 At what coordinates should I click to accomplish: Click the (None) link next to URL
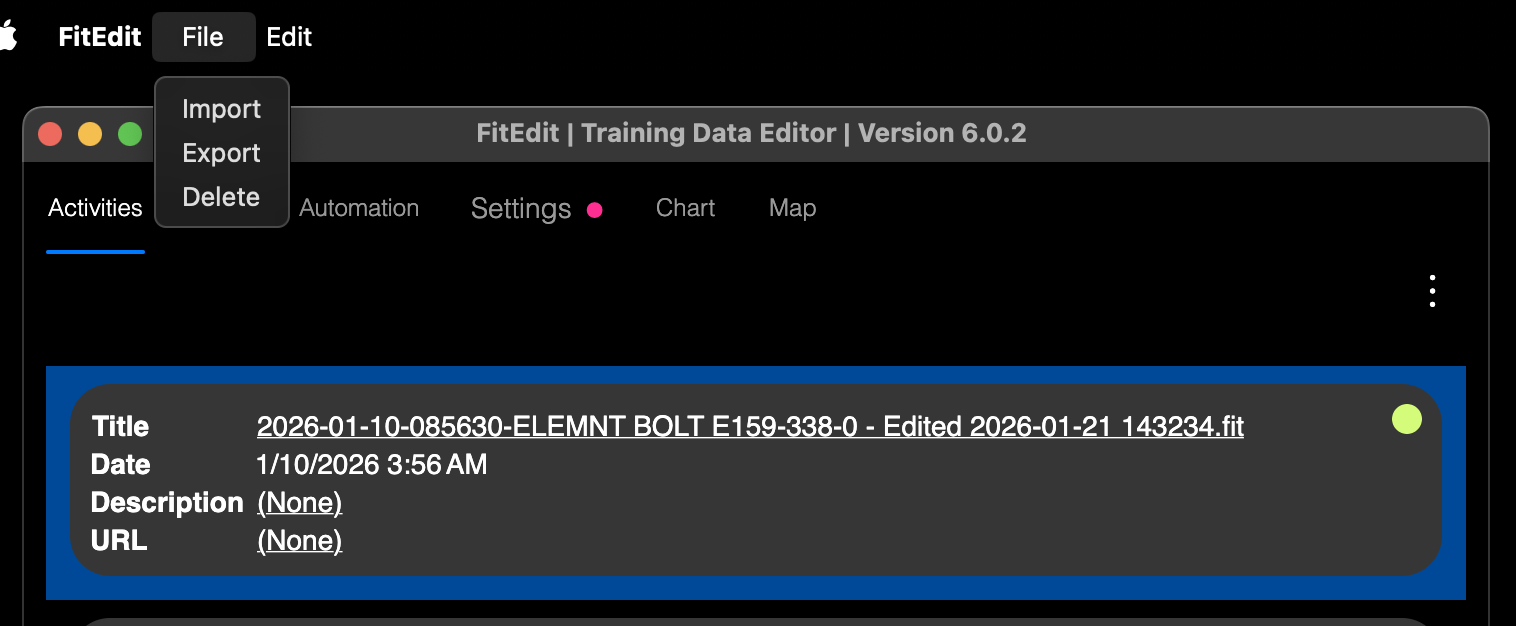point(299,540)
